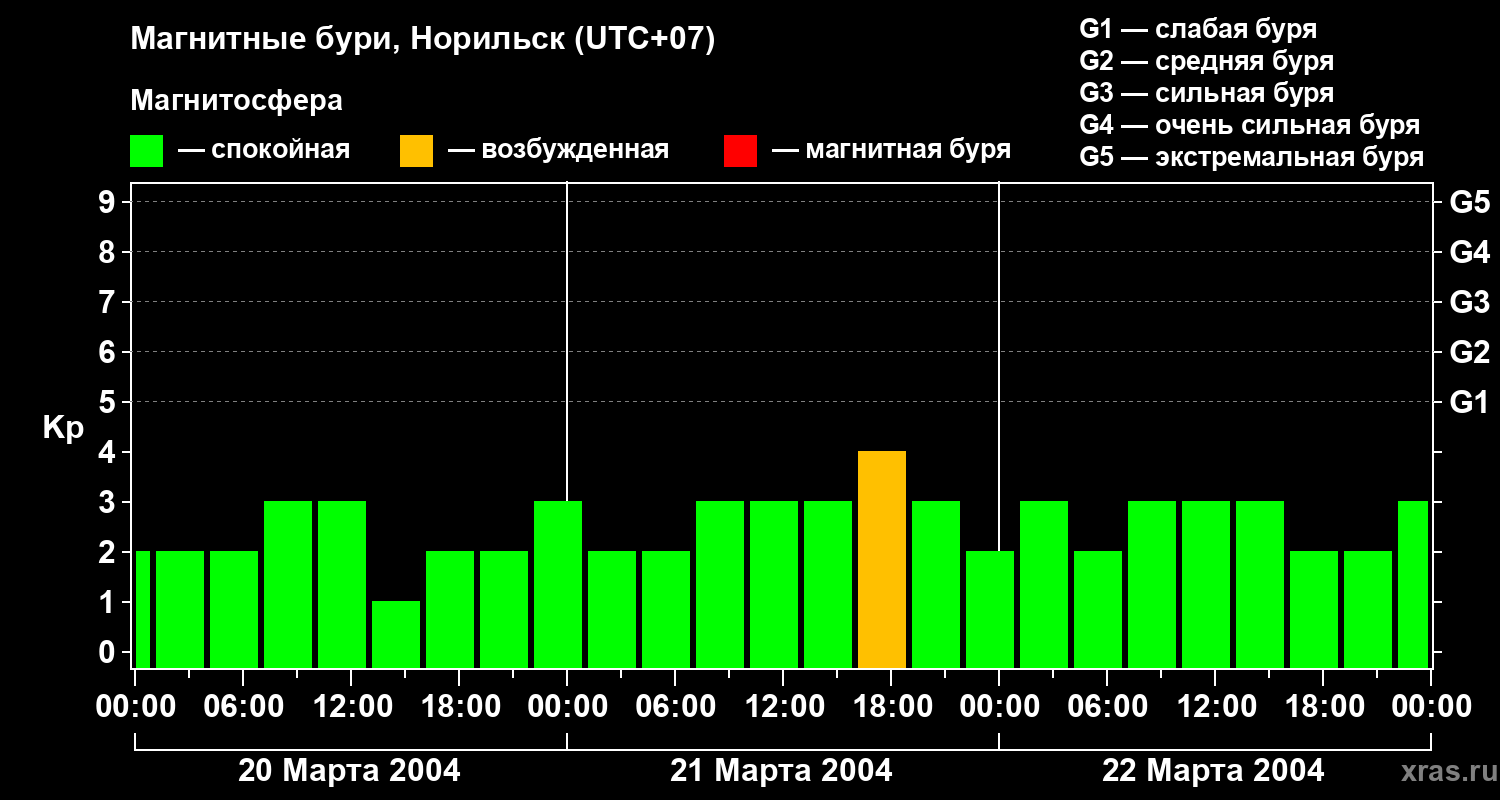
Task: Click the '— возбужденная' legend label
Action: tap(558, 150)
